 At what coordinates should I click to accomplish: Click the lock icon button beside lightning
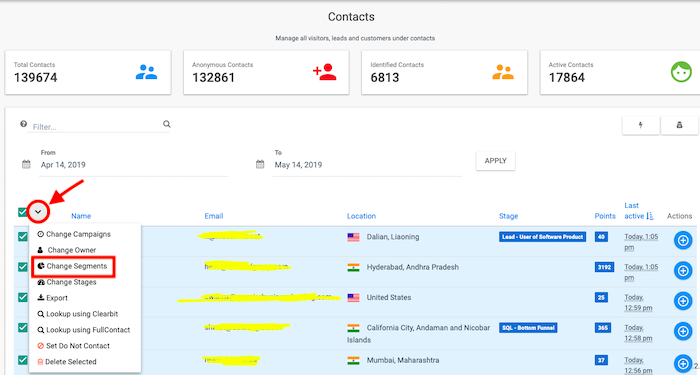click(679, 125)
